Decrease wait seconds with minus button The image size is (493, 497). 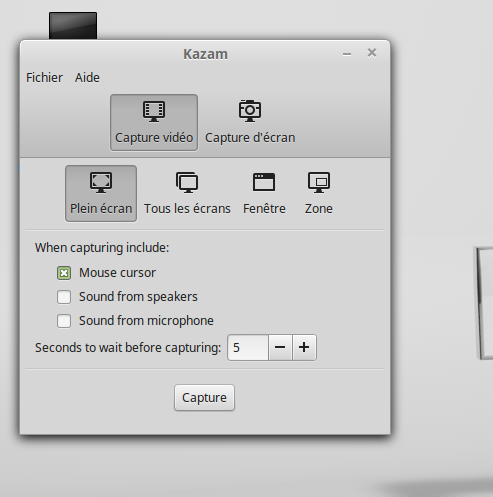pos(280,348)
